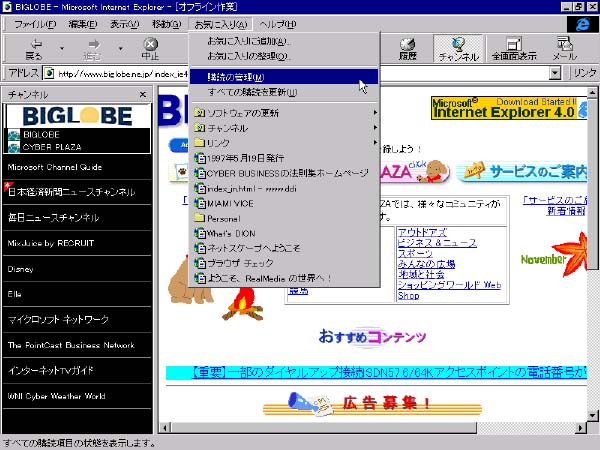600x450 pixels.
Task: Select Manage Subscriptions (購読の管理)
Action: point(284,77)
